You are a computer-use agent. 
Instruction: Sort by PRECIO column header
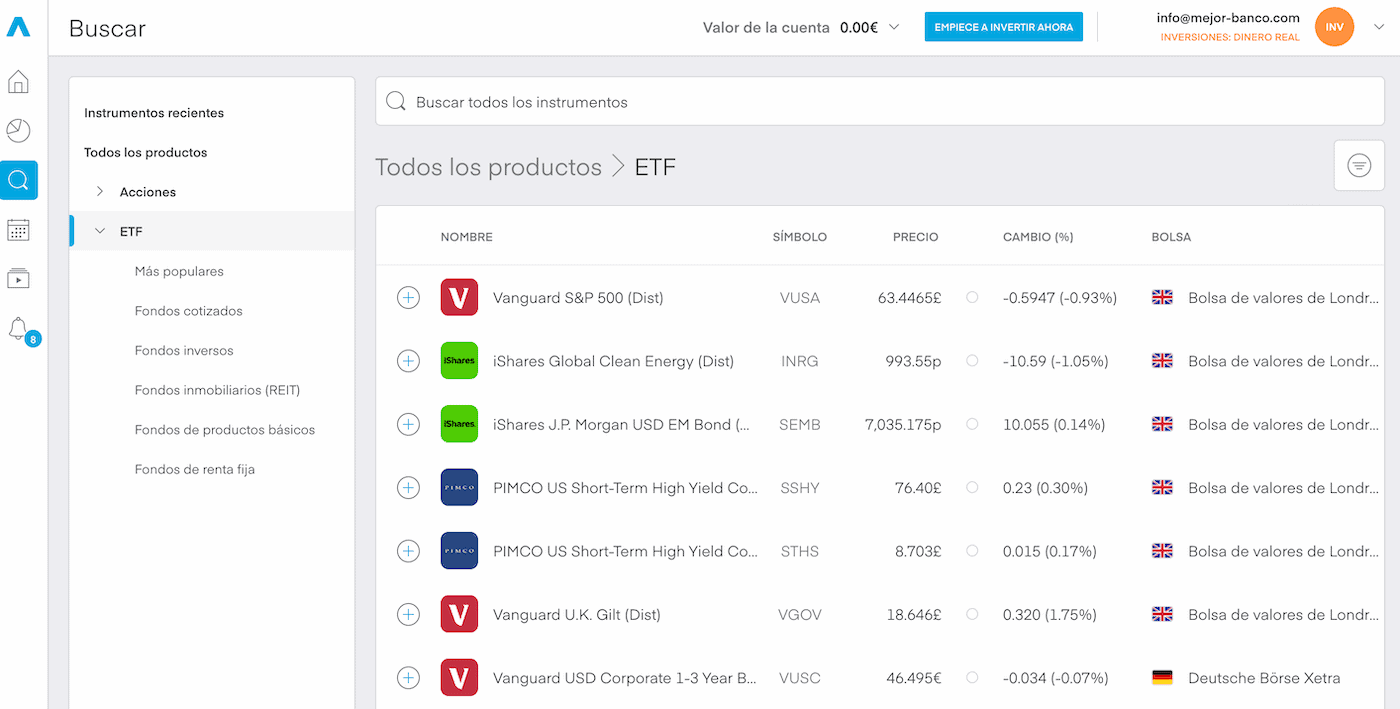tap(916, 237)
